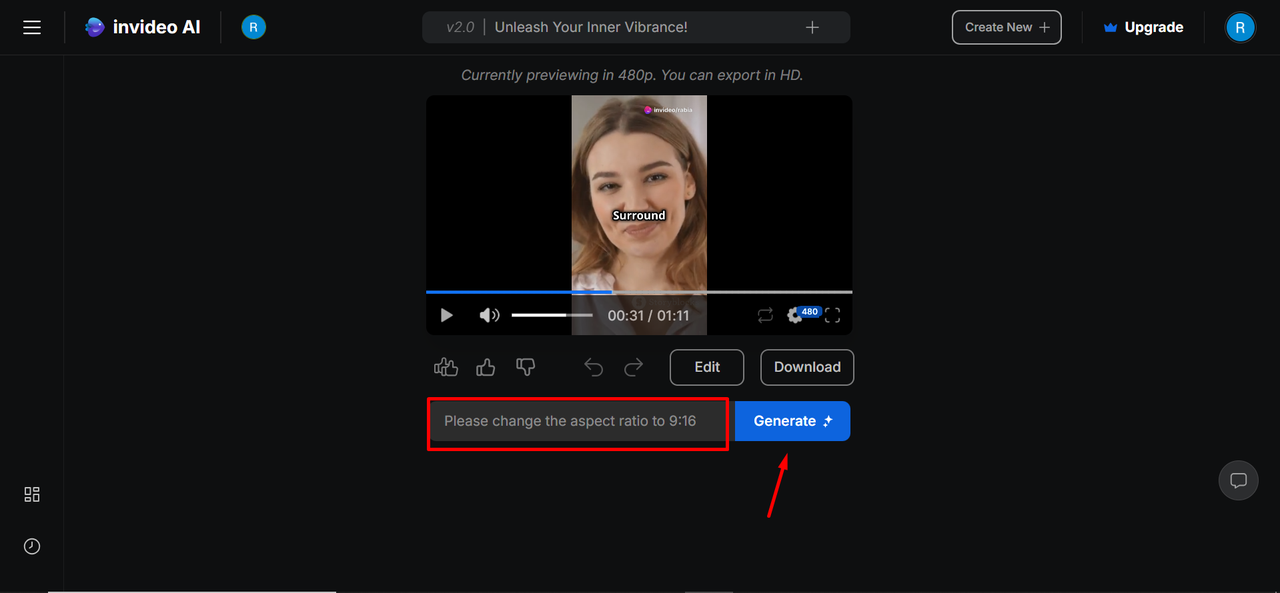Open the hamburger menu
Viewport: 1280px width, 593px height.
pos(32,27)
